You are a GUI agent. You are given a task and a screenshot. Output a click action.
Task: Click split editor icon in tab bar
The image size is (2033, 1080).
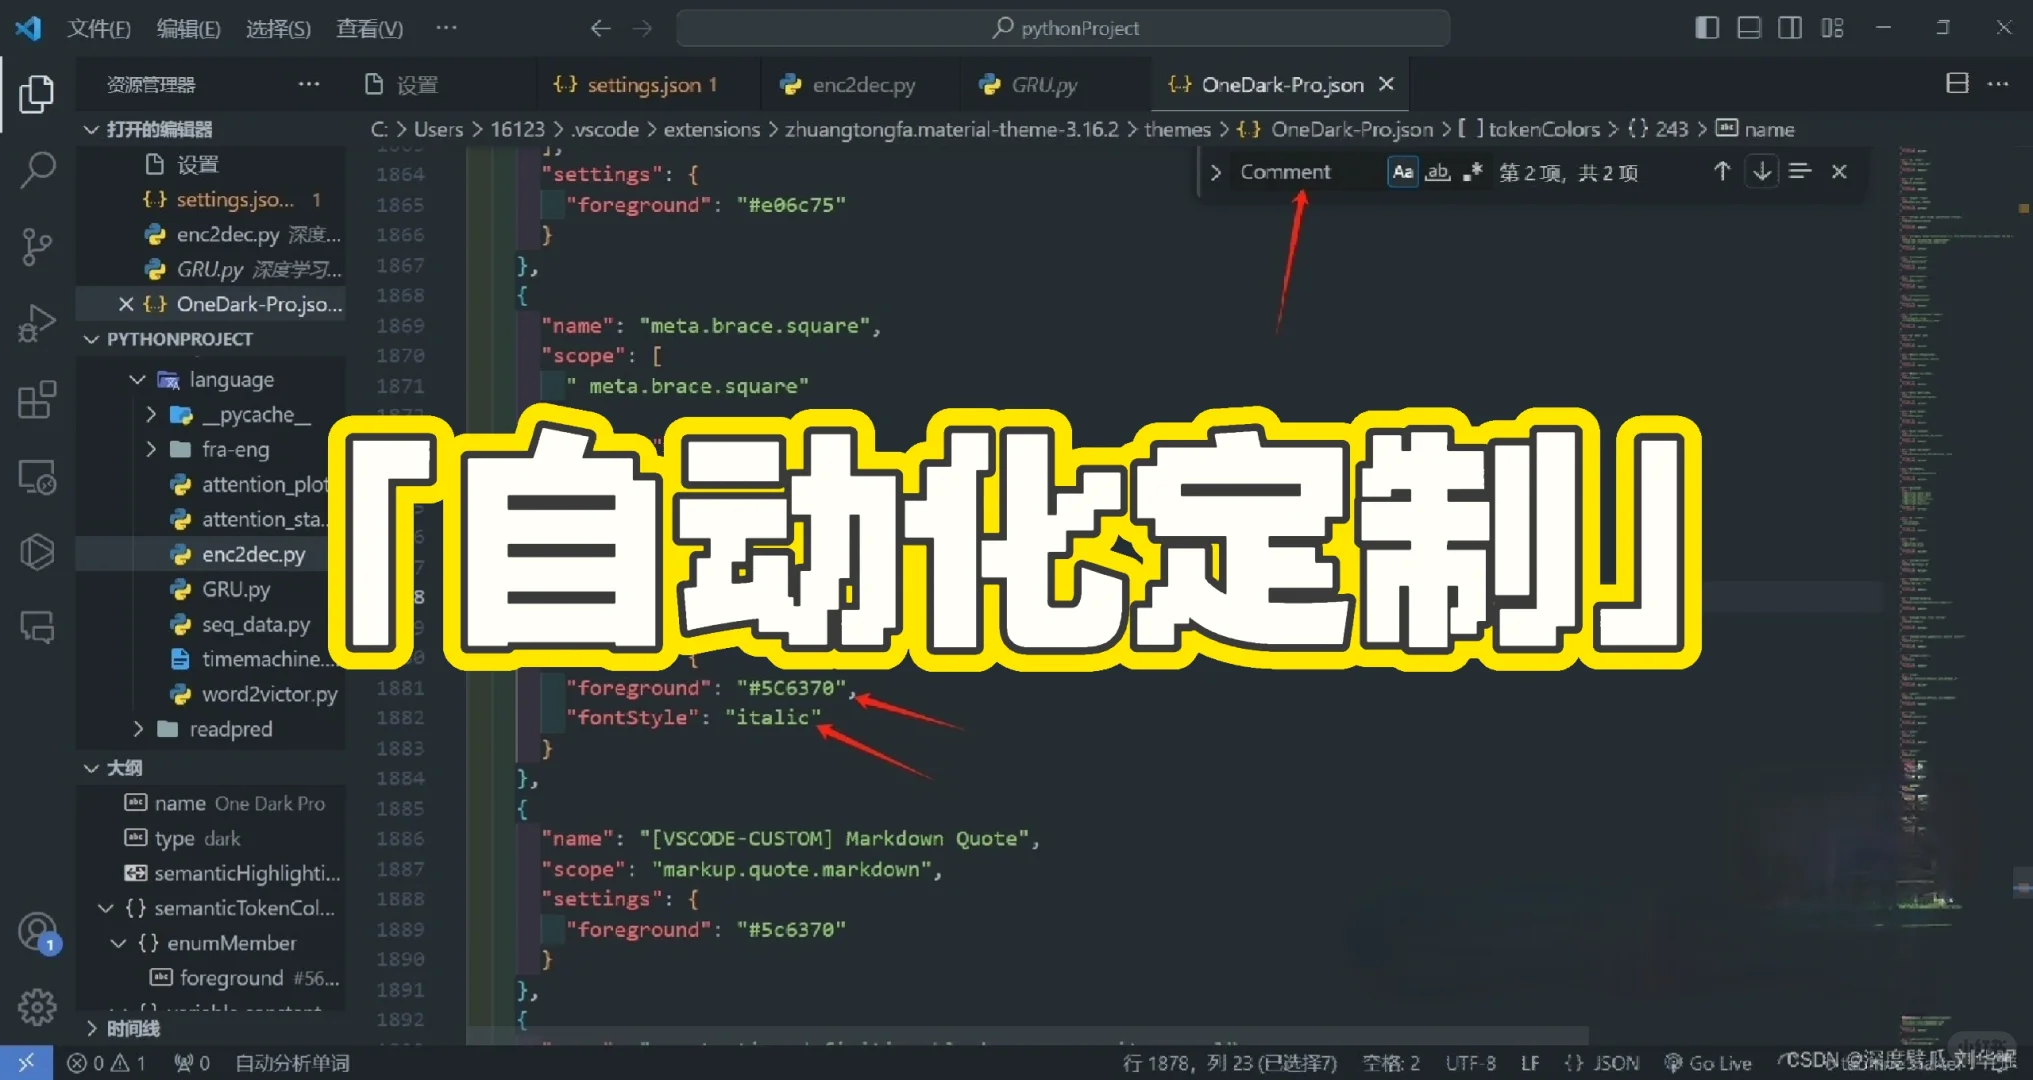(x=1957, y=84)
